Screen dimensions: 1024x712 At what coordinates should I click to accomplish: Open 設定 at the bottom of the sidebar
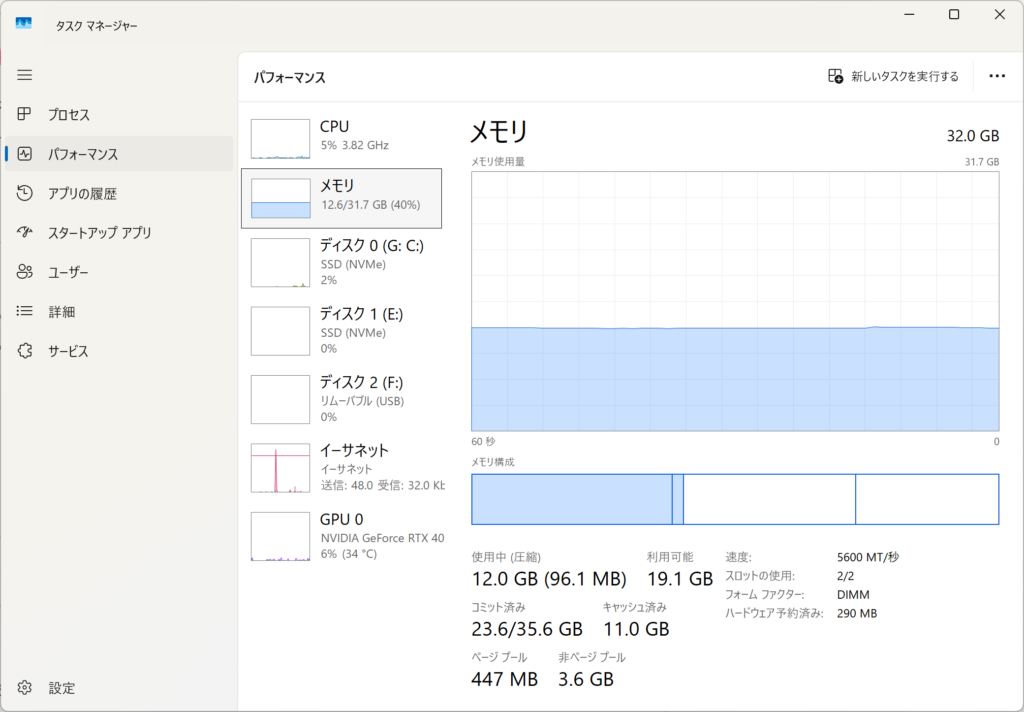click(119, 688)
